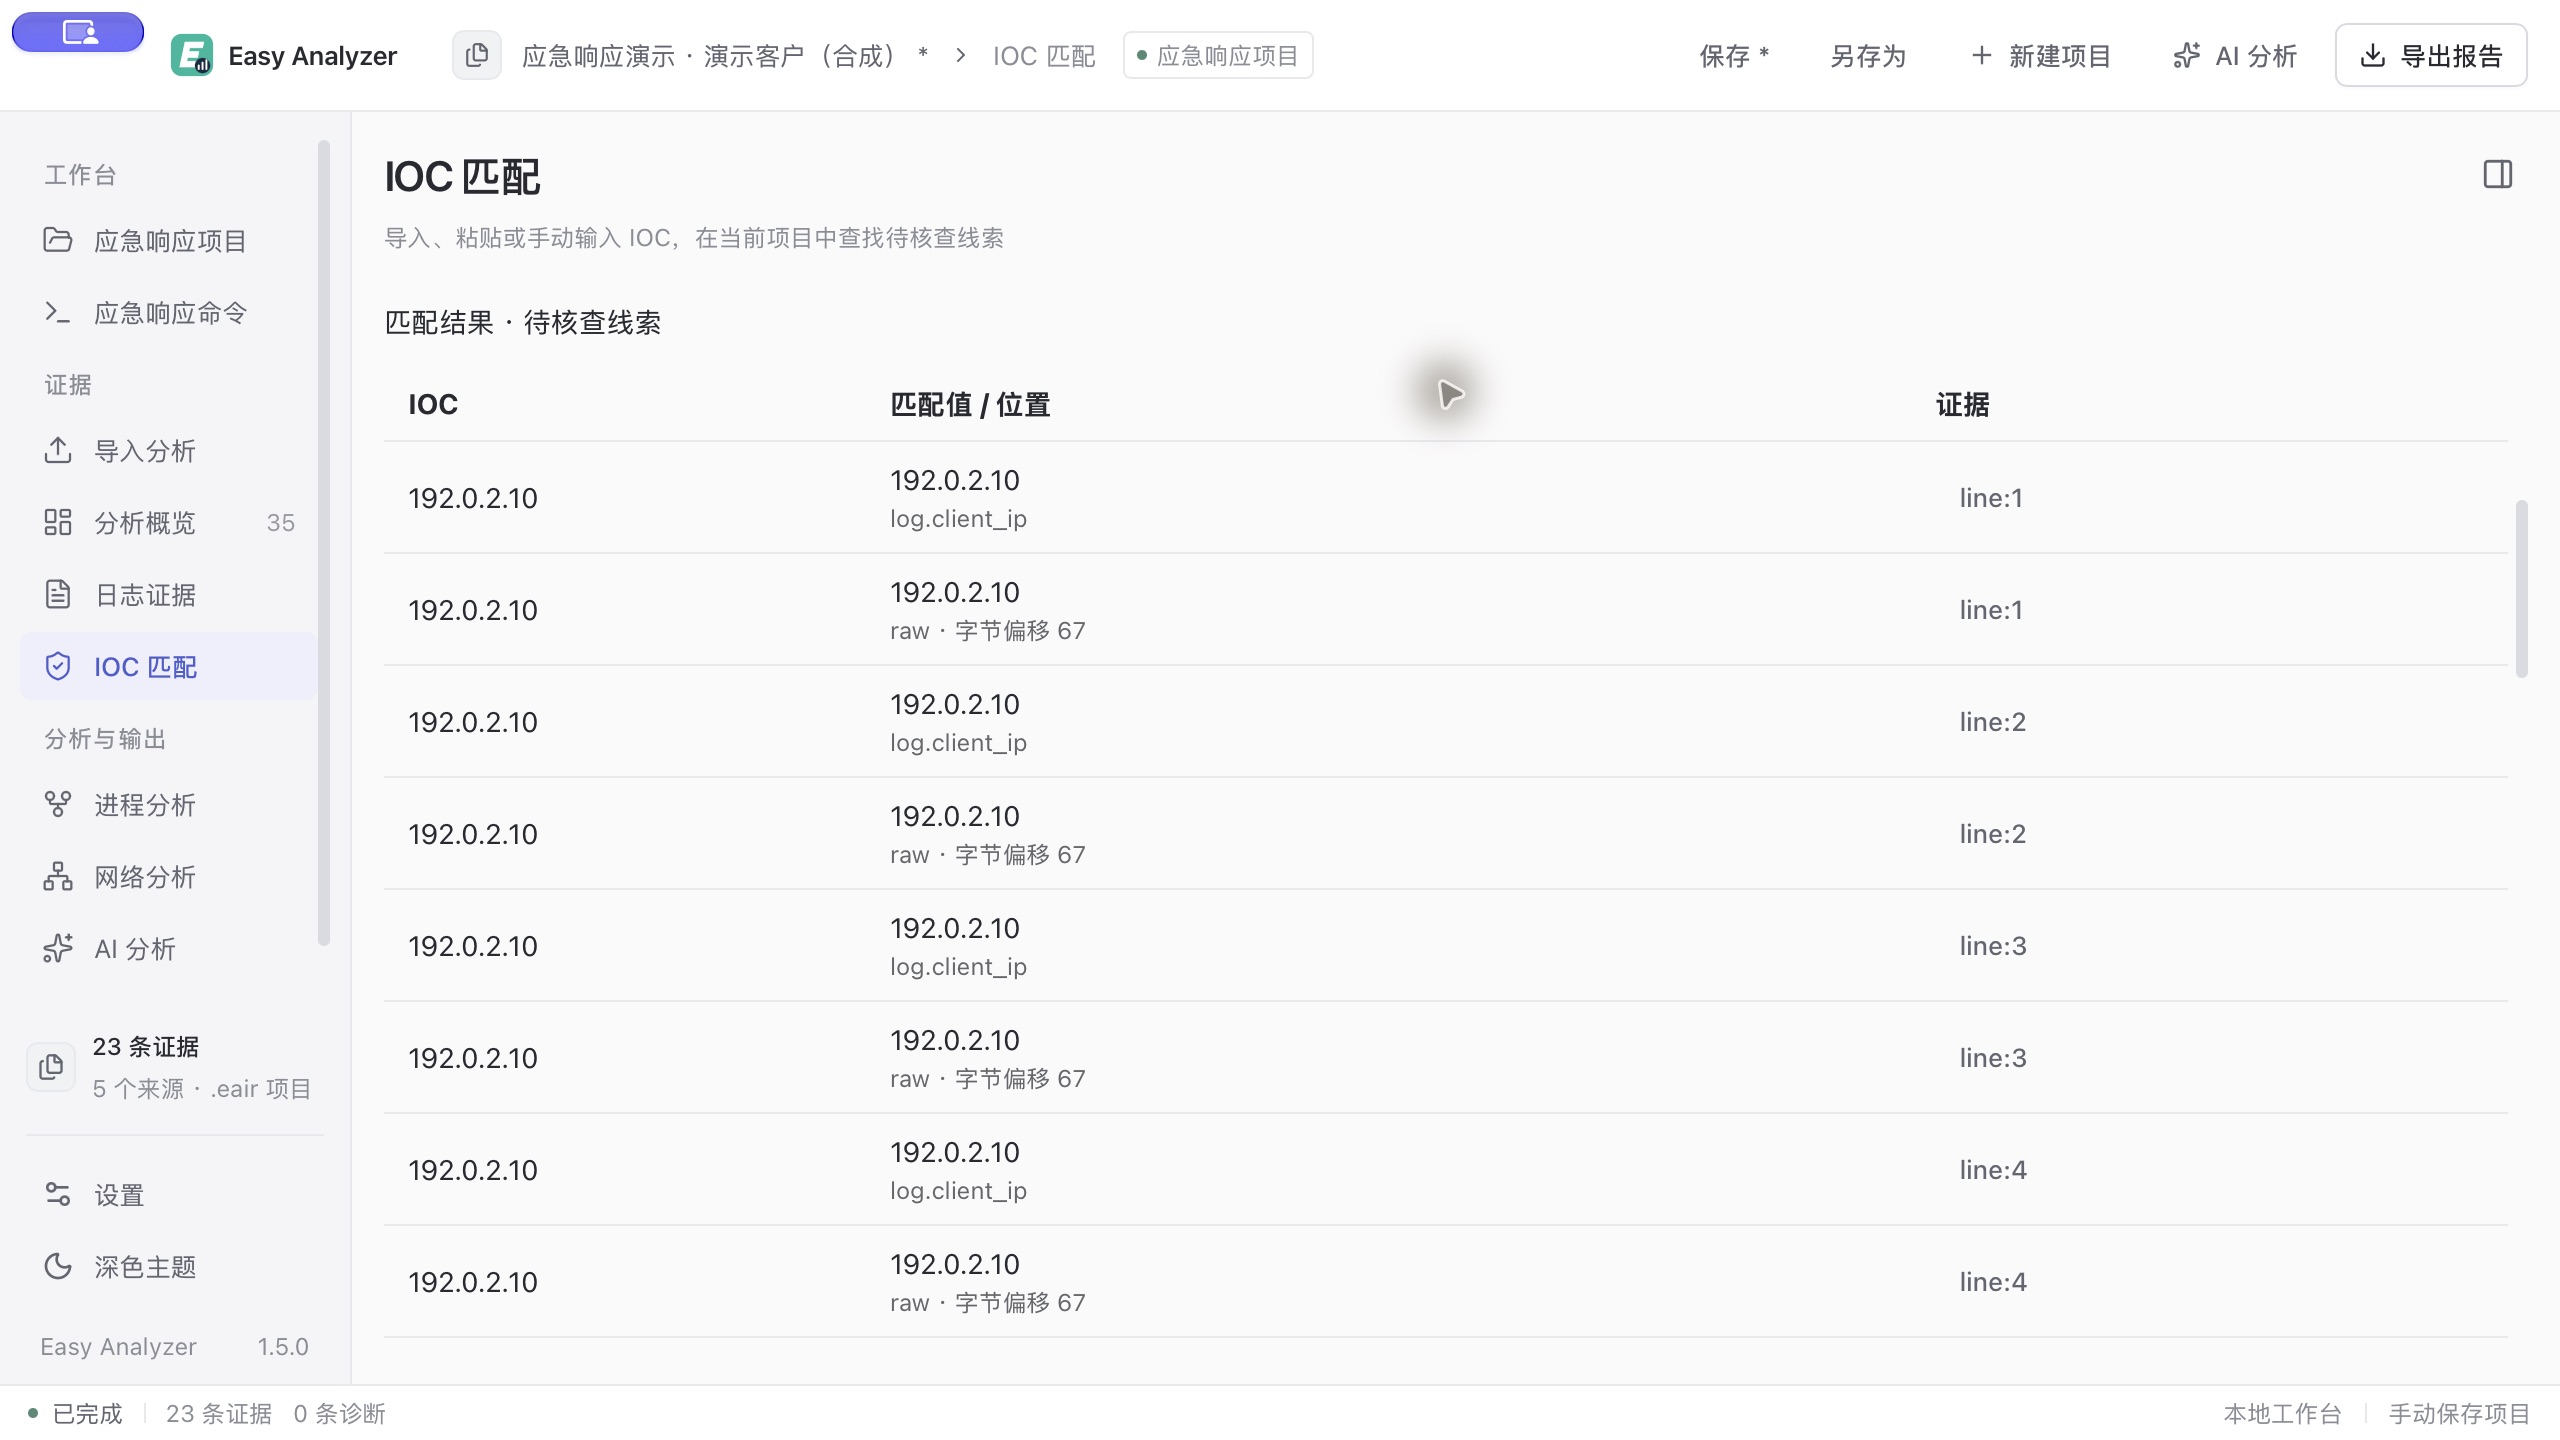Open 应急响应命令 in sidebar
This screenshot has width=2560, height=1440.
pyautogui.click(x=168, y=312)
